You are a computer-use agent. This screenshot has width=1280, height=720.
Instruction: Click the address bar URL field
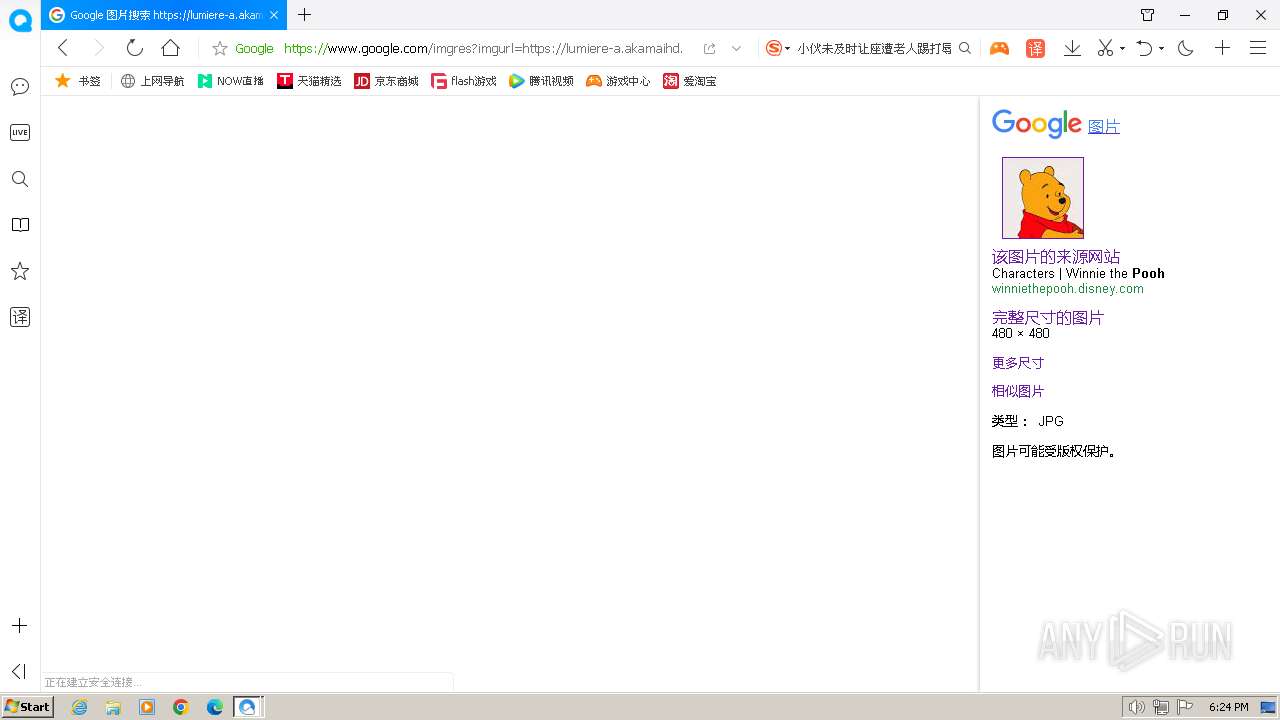pyautogui.click(x=483, y=48)
